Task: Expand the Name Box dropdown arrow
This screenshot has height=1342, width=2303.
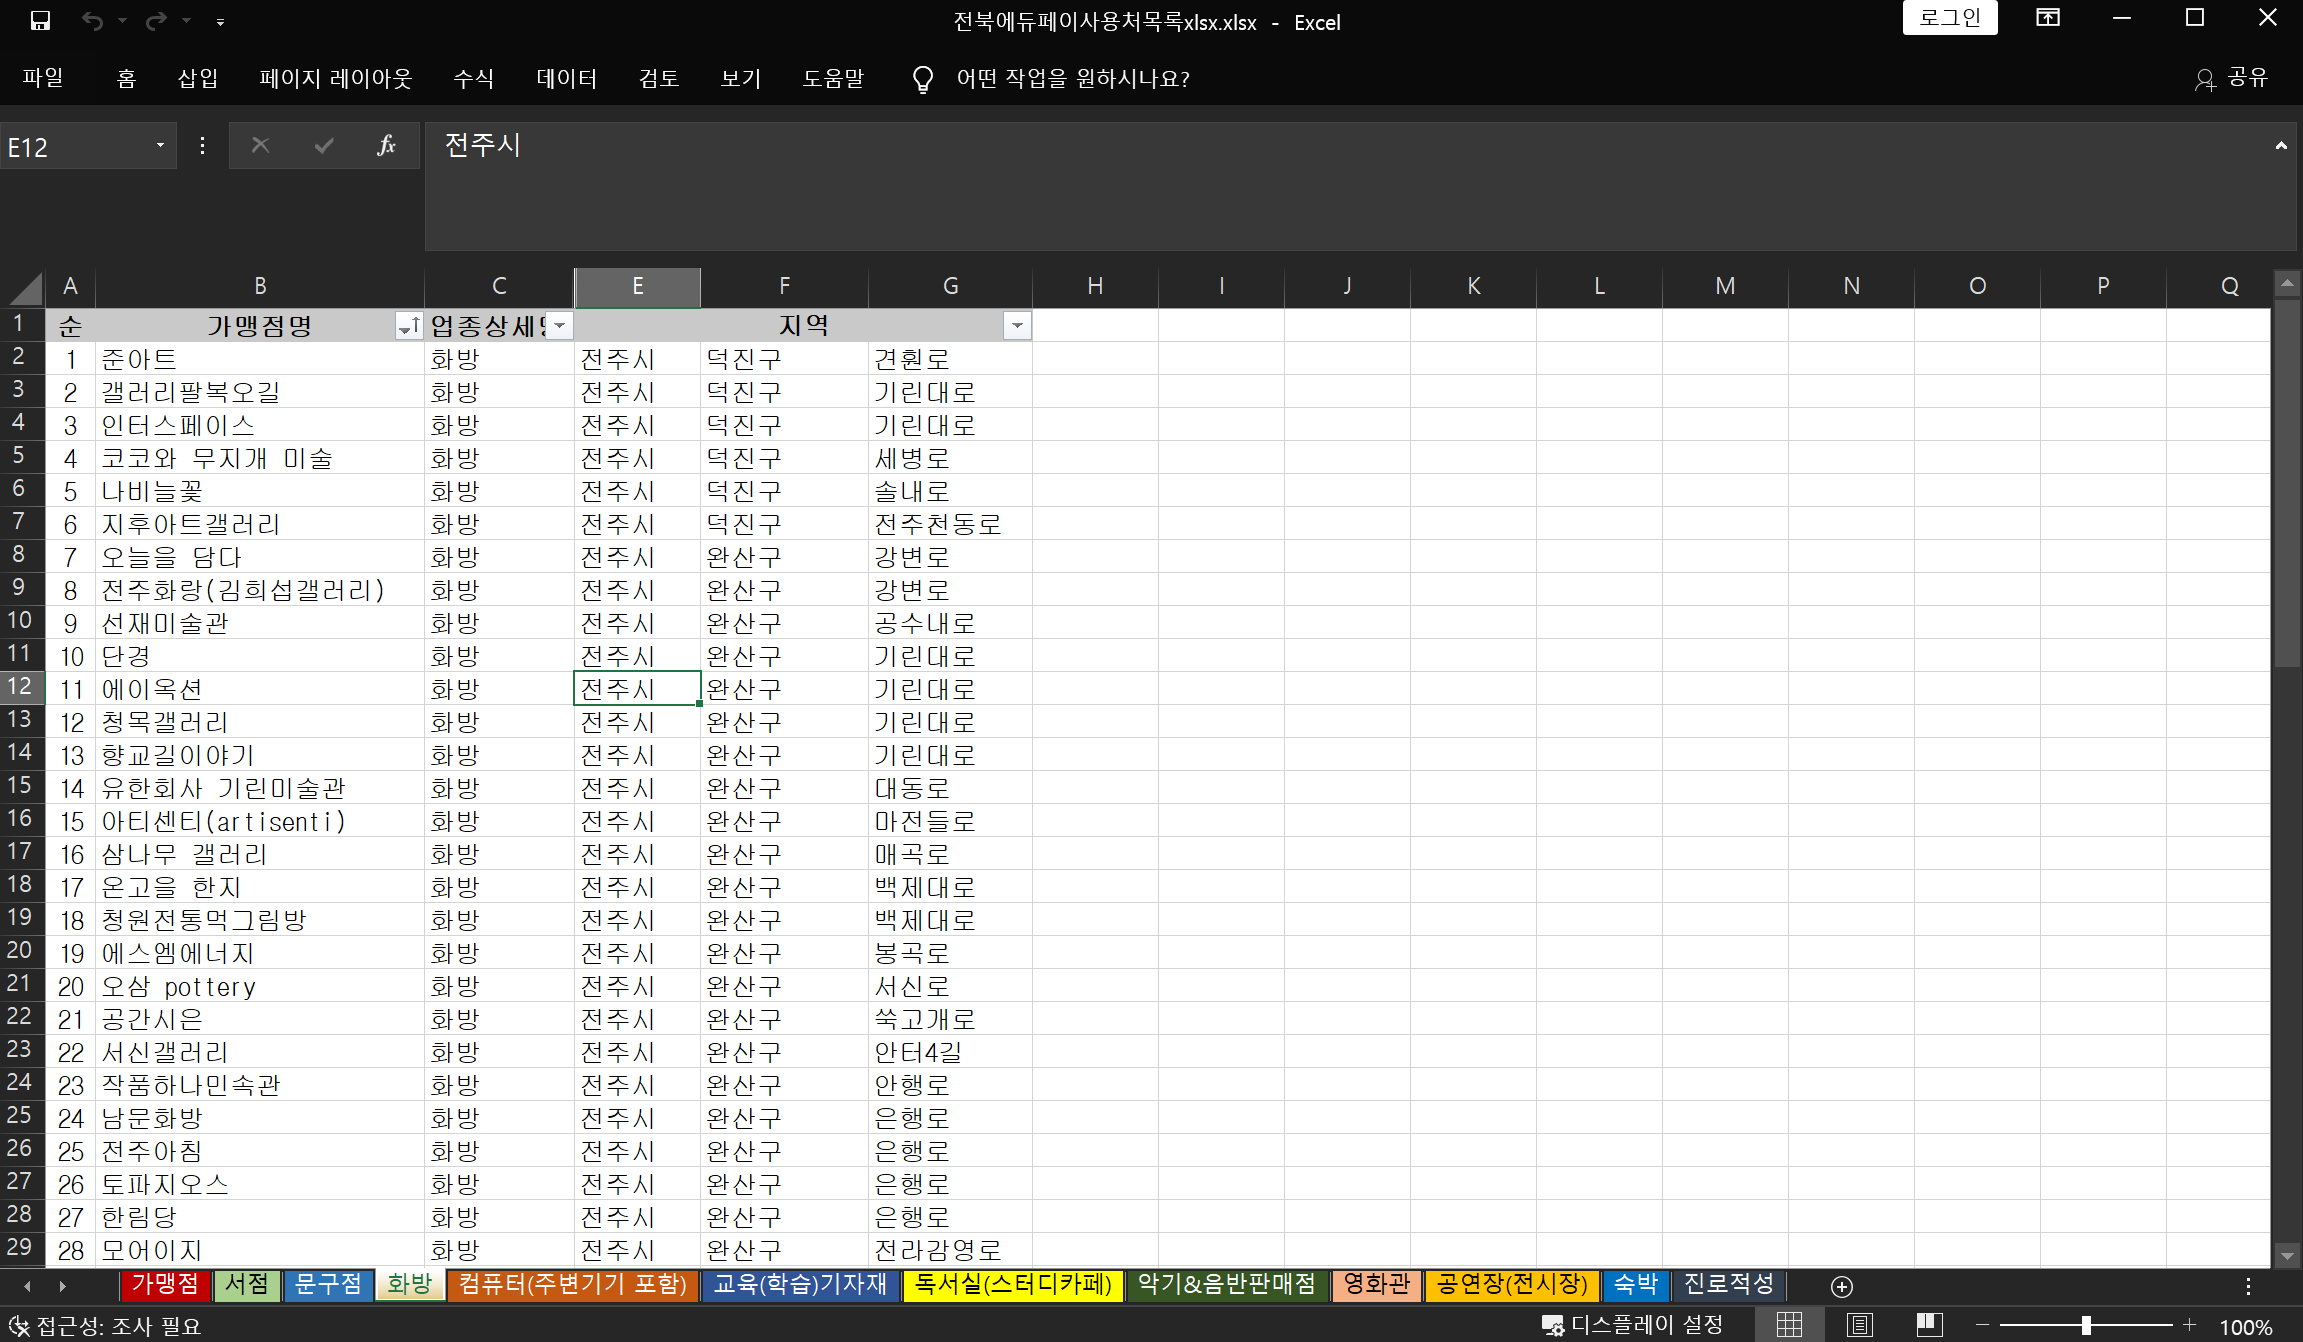Action: [160, 146]
